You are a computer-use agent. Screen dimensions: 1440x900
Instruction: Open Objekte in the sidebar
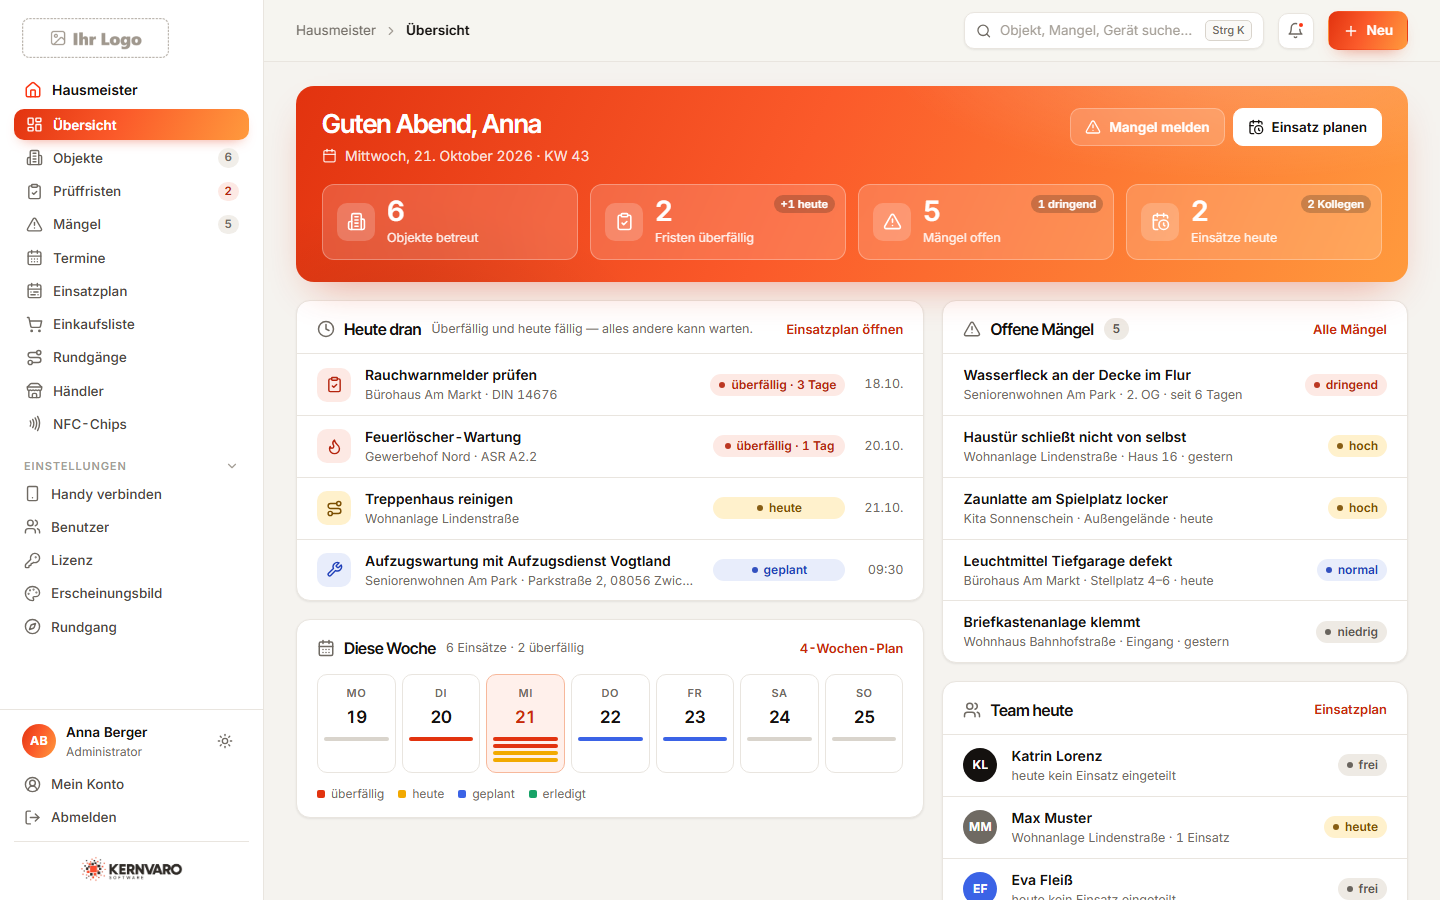coord(131,158)
